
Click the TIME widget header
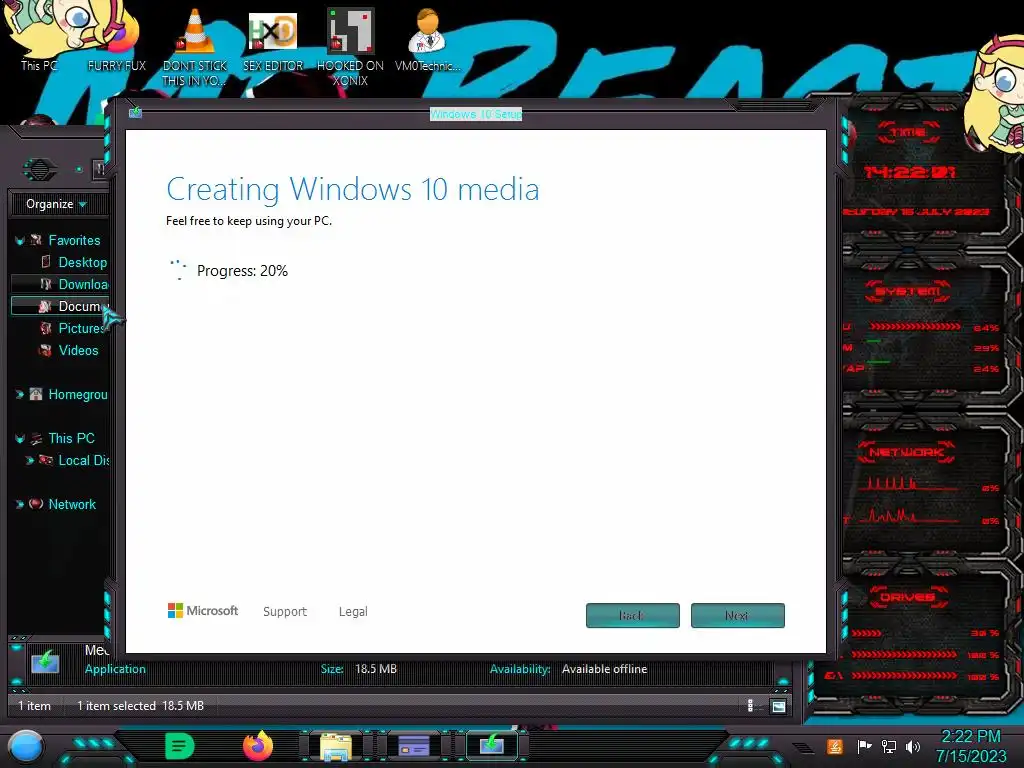[x=908, y=132]
